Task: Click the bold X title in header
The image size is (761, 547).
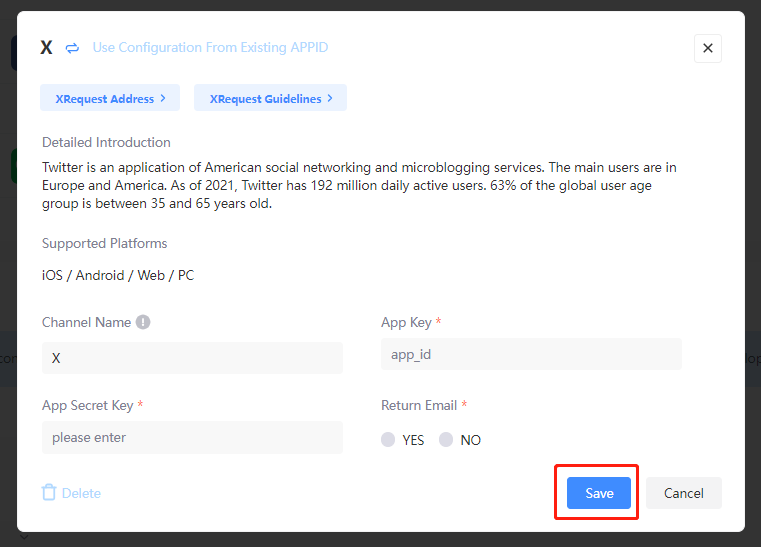Action: click(x=46, y=48)
